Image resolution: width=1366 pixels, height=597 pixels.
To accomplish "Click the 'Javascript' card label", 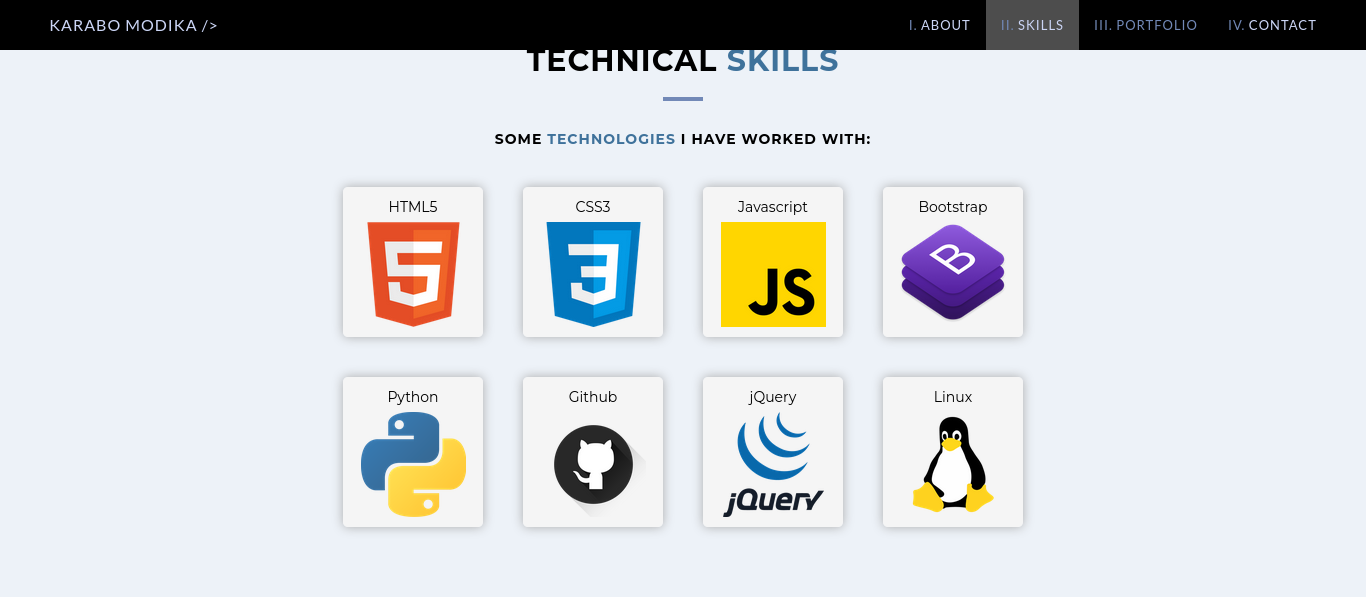I will pyautogui.click(x=773, y=207).
